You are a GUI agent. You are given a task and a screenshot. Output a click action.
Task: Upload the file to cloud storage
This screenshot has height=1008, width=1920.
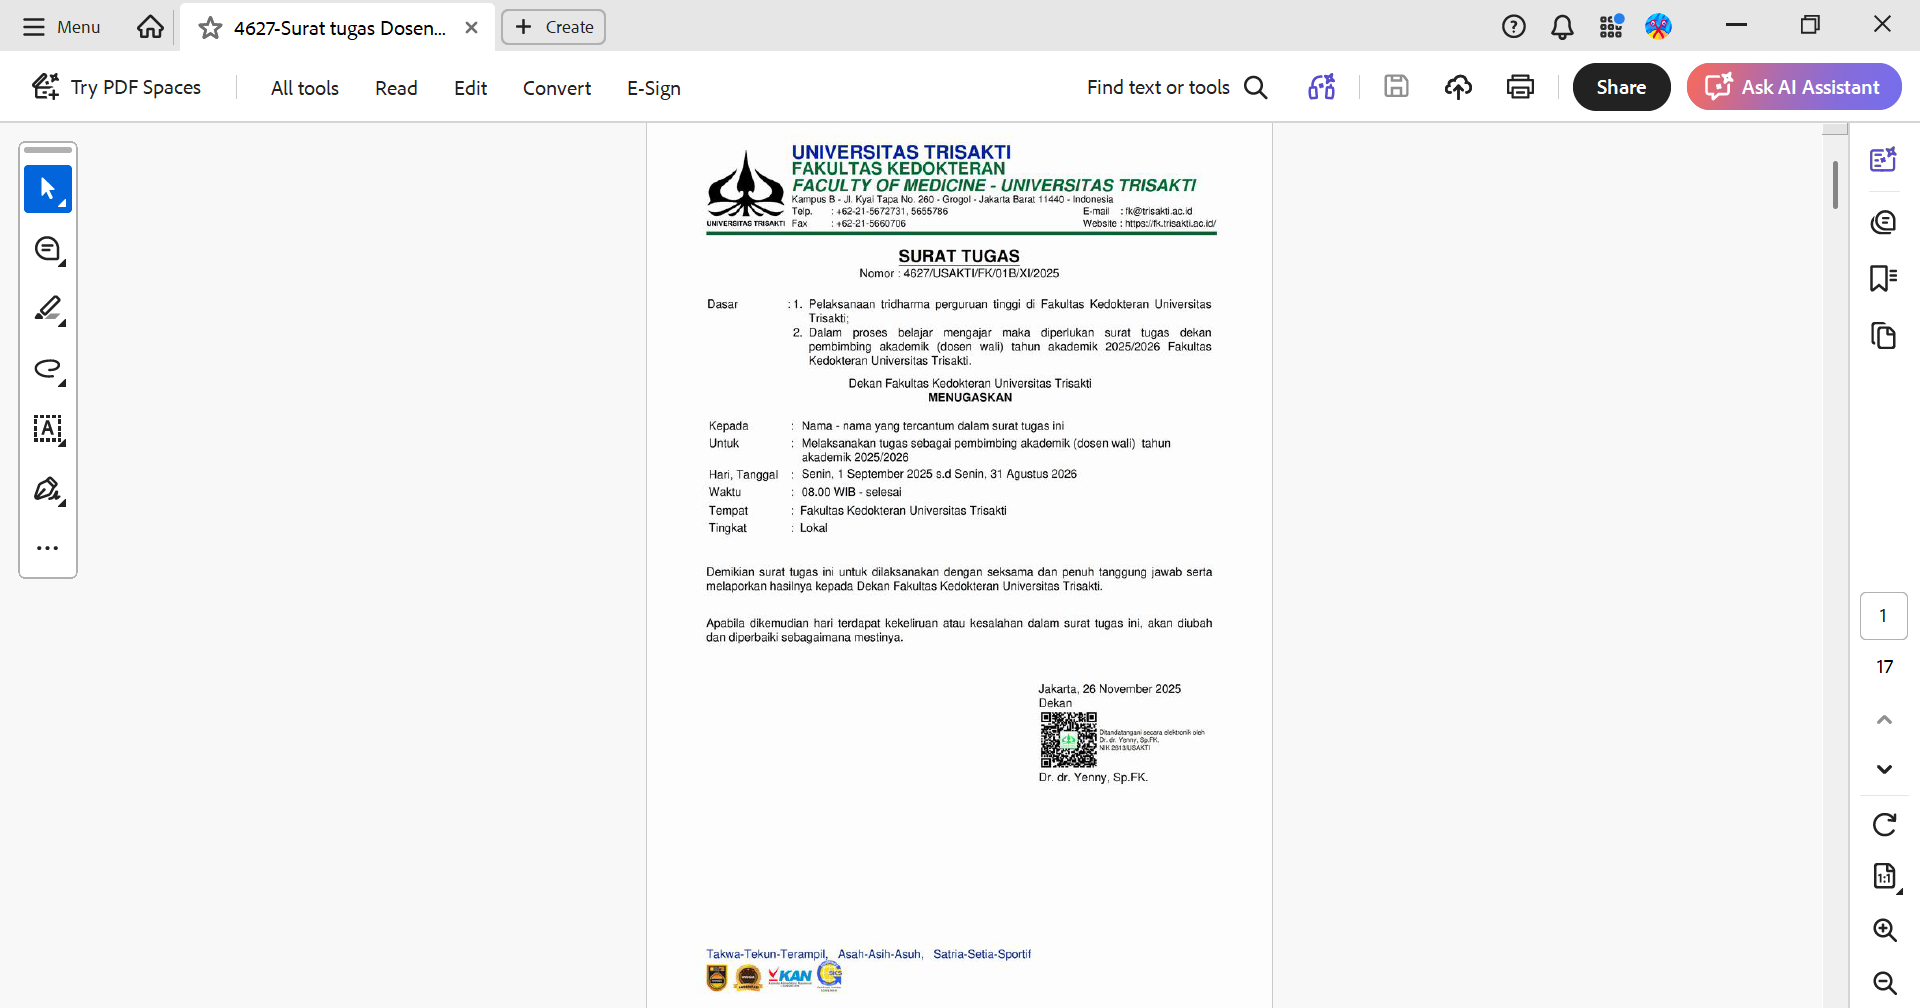point(1458,87)
